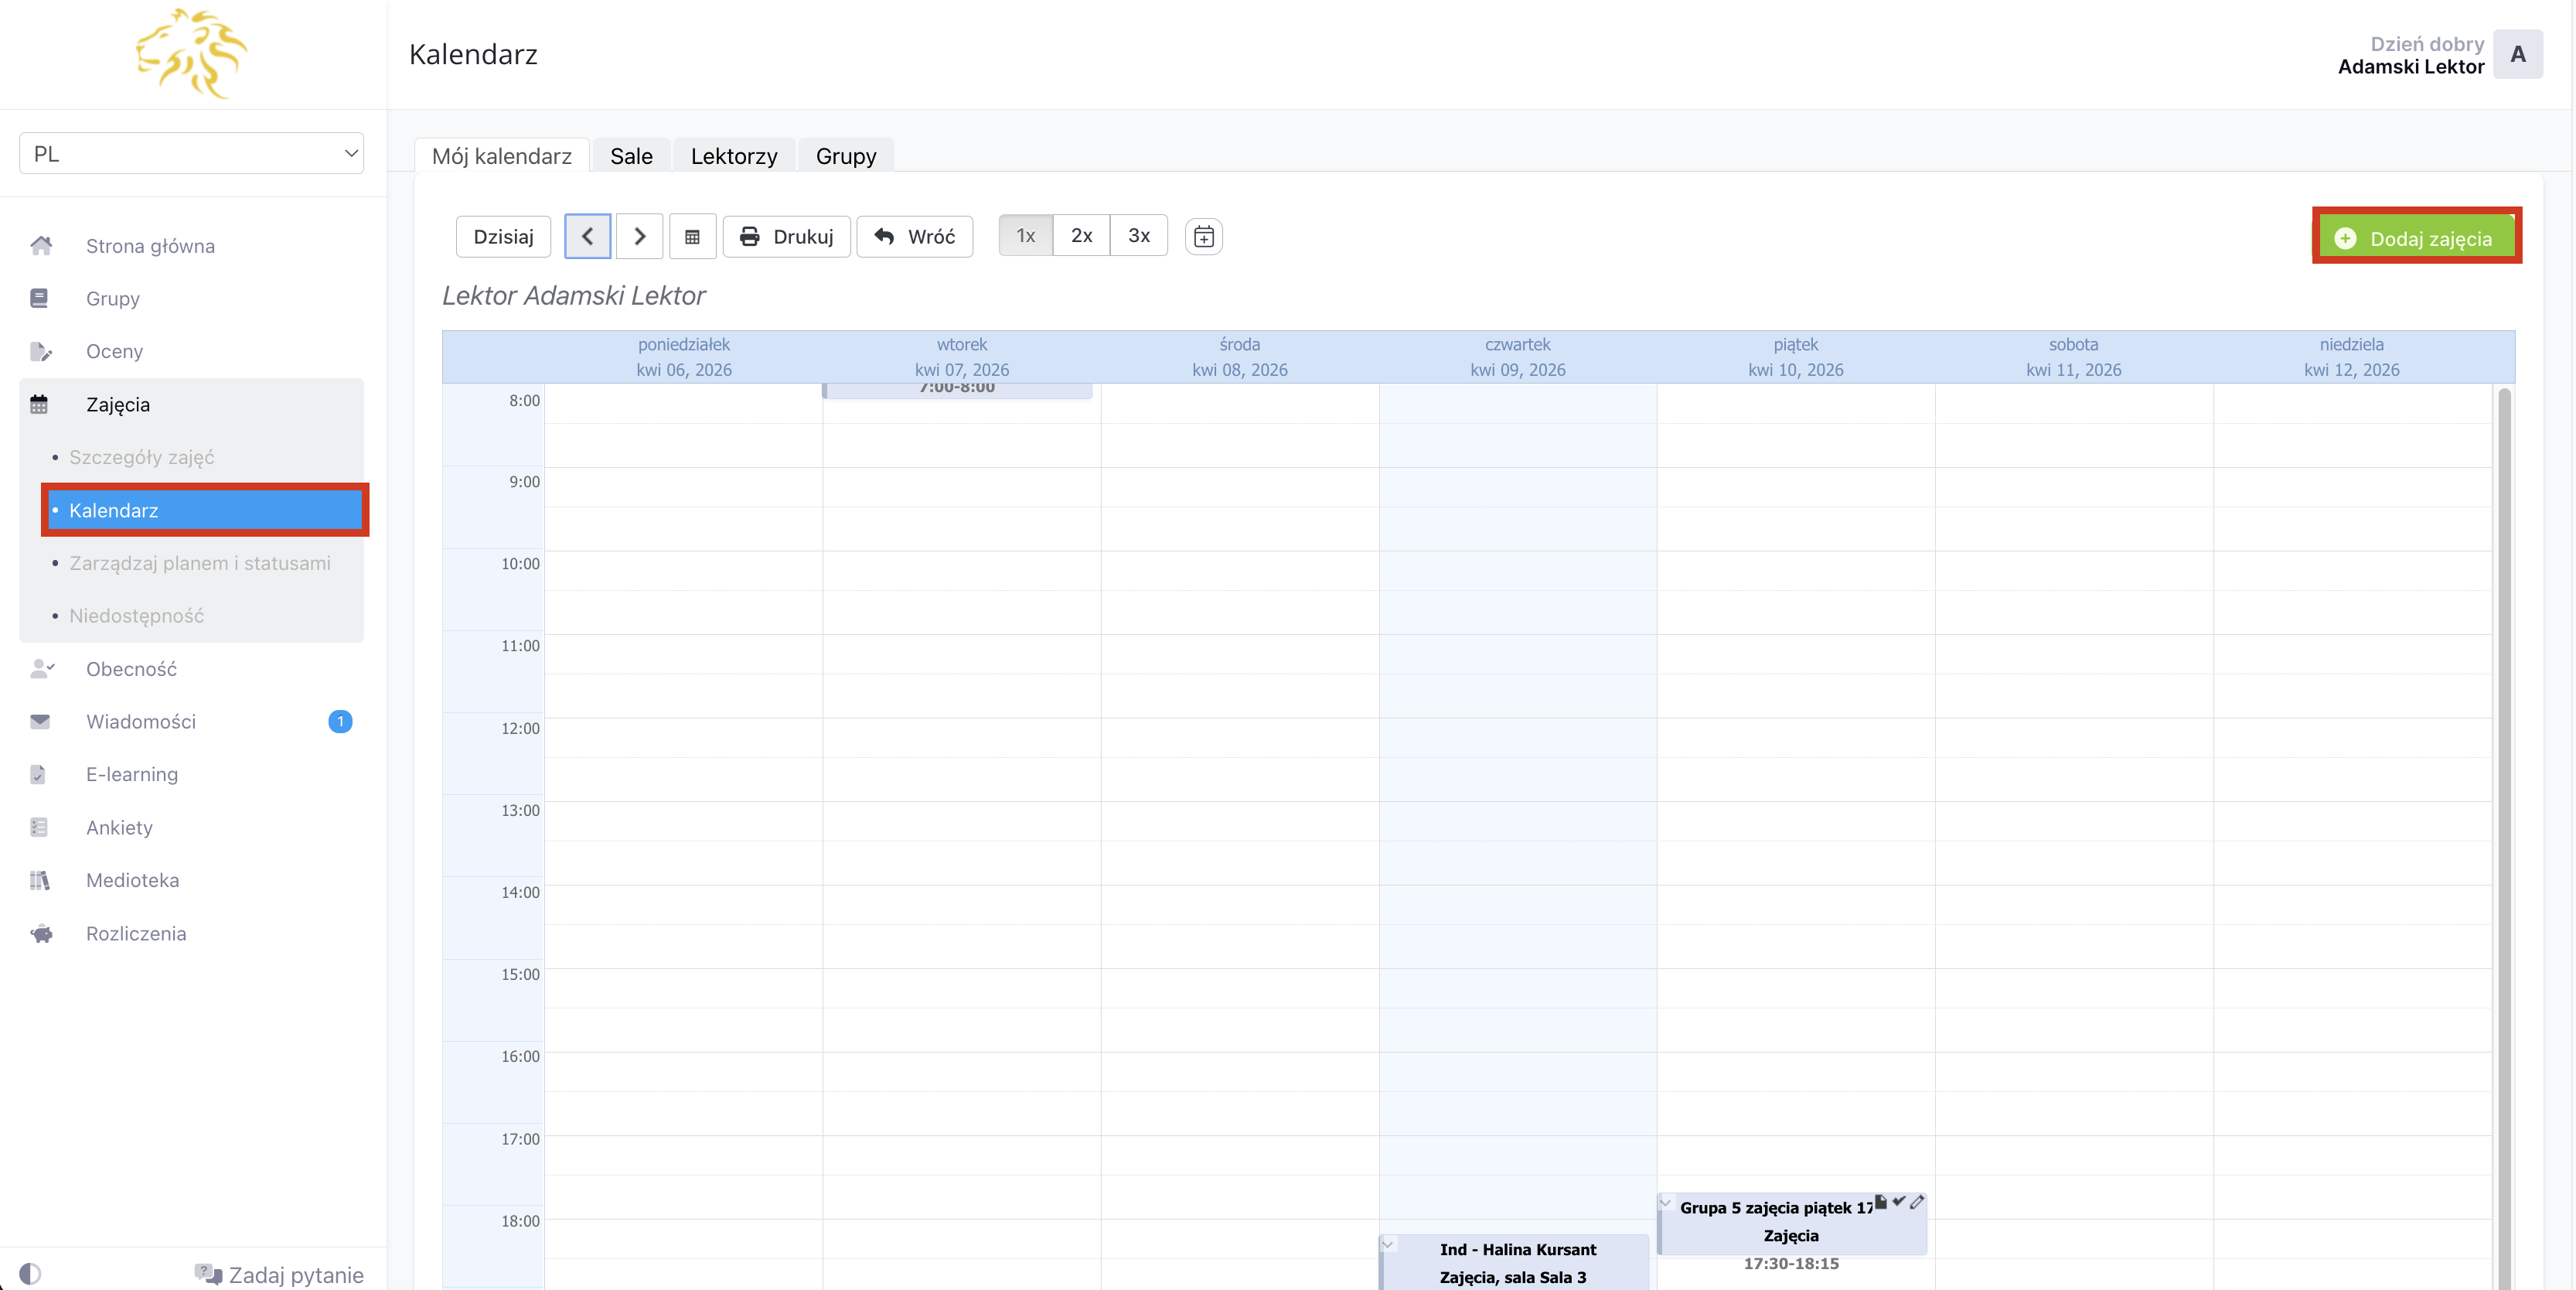Click the add-to-calendar icon after 3x
Viewport: 2576px width, 1290px height.
(x=1203, y=237)
